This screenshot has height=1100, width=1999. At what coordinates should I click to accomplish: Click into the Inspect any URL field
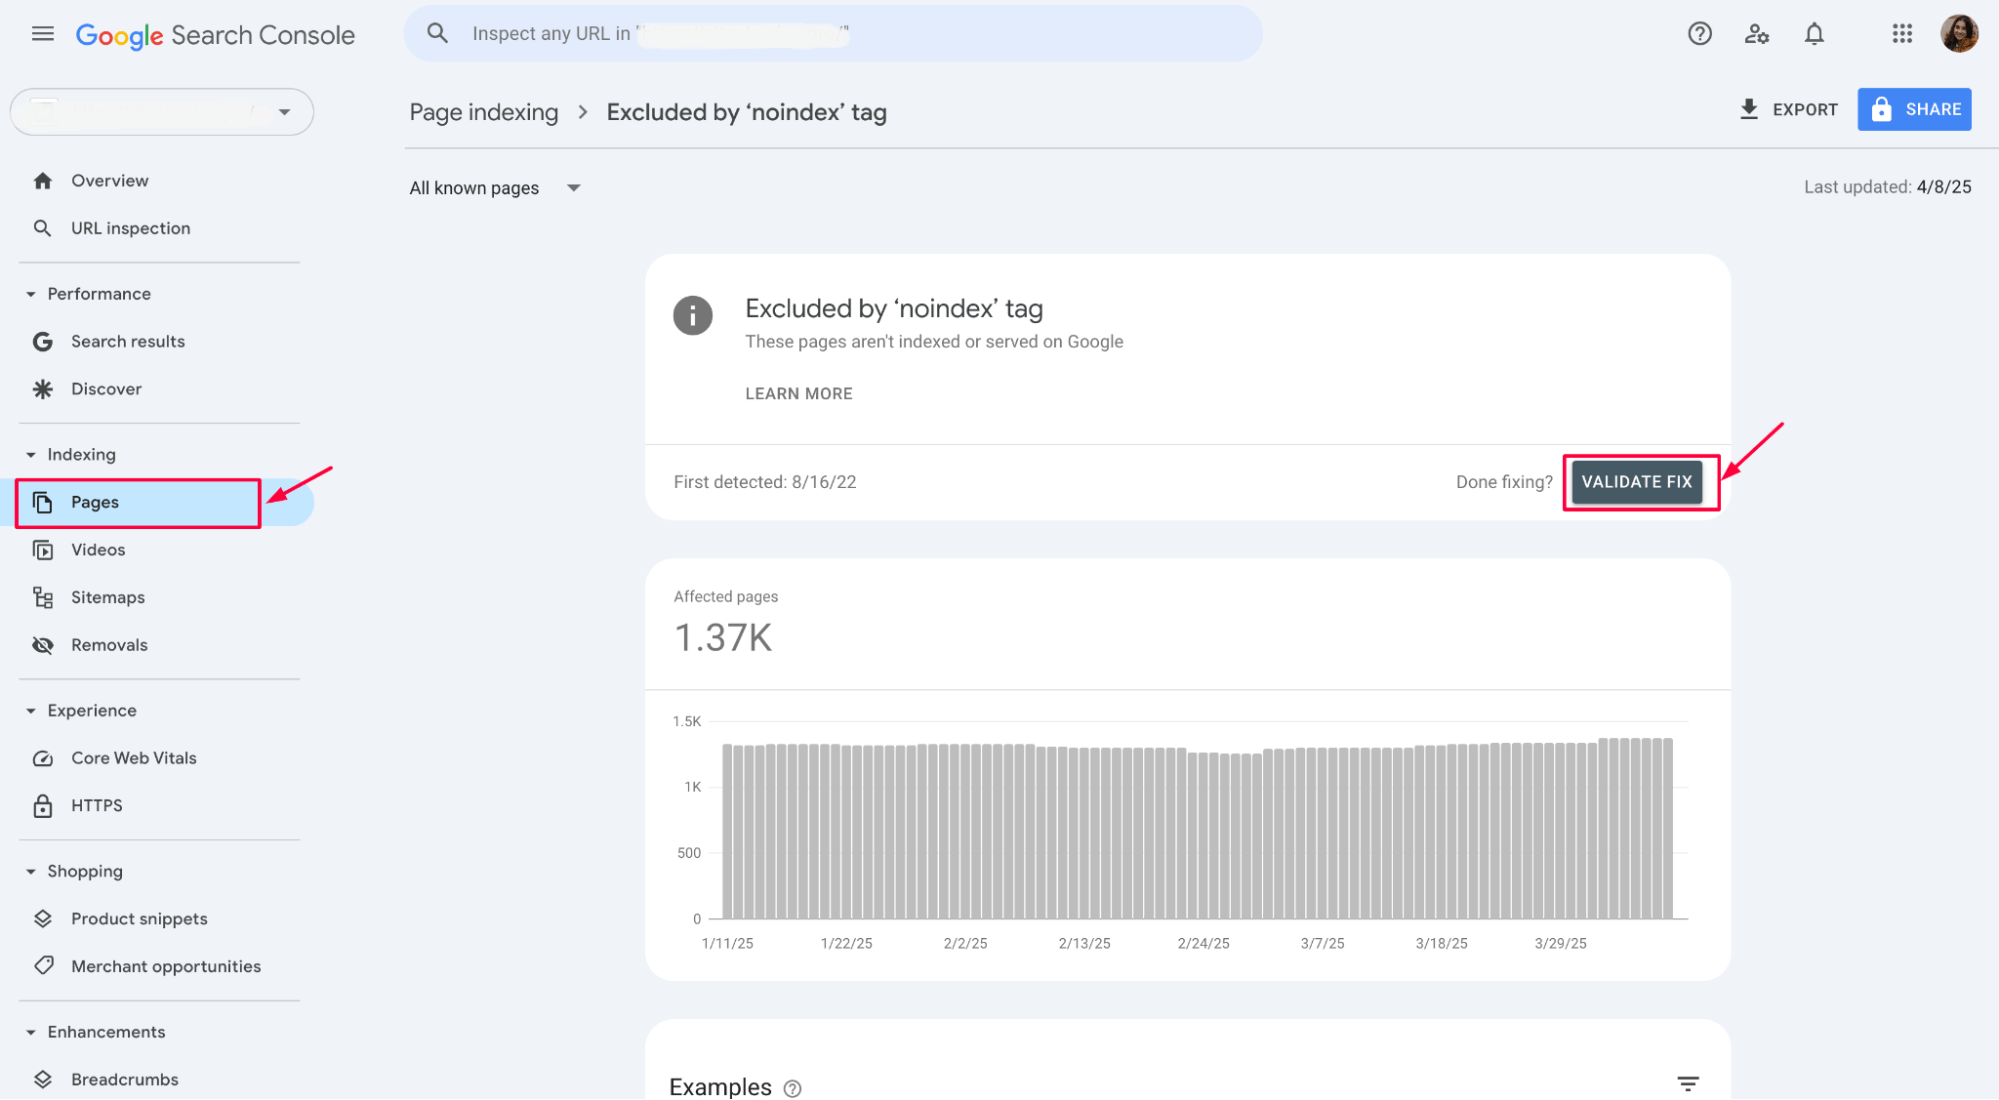(832, 33)
